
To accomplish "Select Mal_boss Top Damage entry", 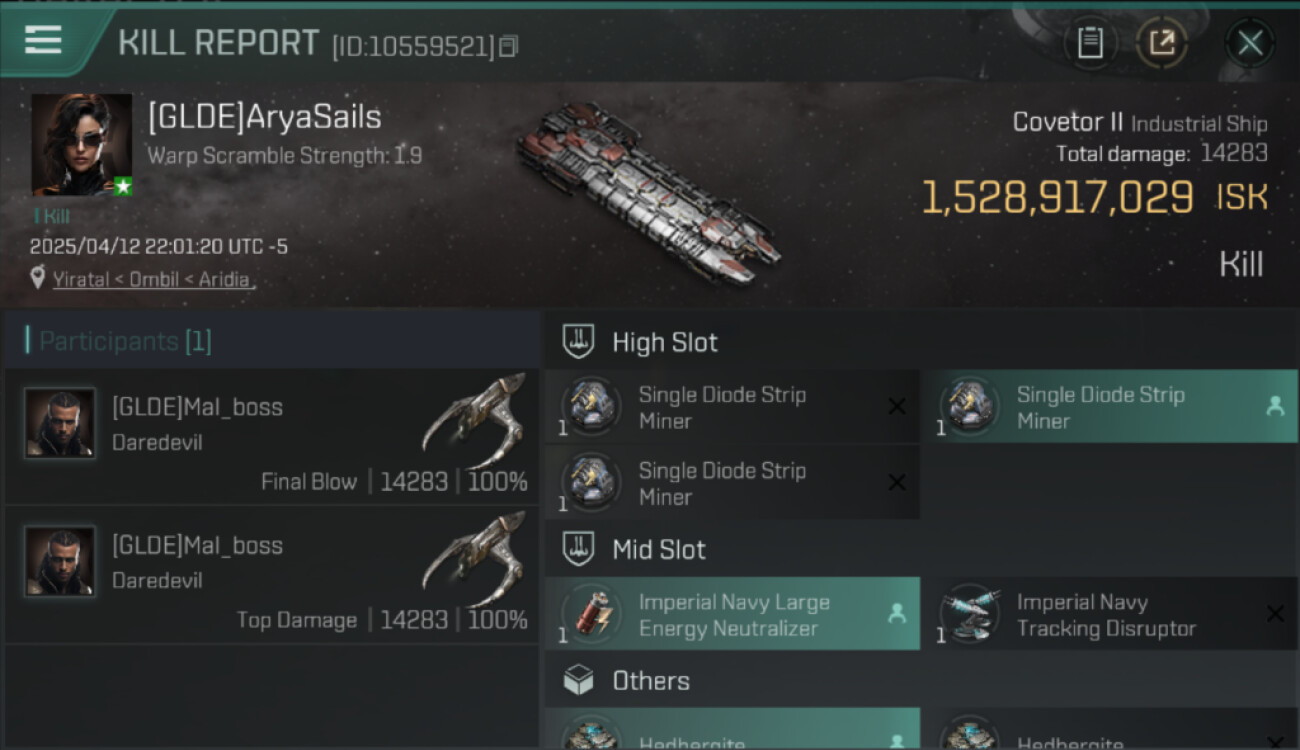I will coord(270,575).
